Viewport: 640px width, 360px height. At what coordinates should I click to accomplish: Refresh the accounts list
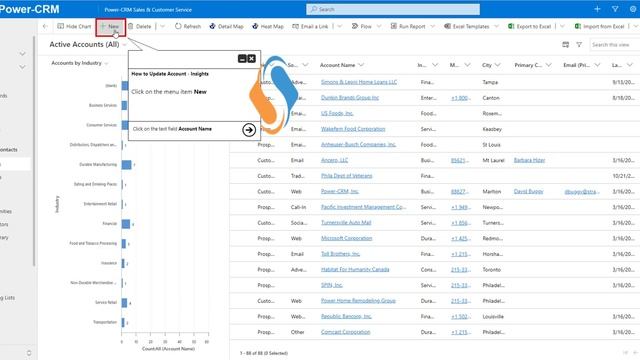pos(188,27)
